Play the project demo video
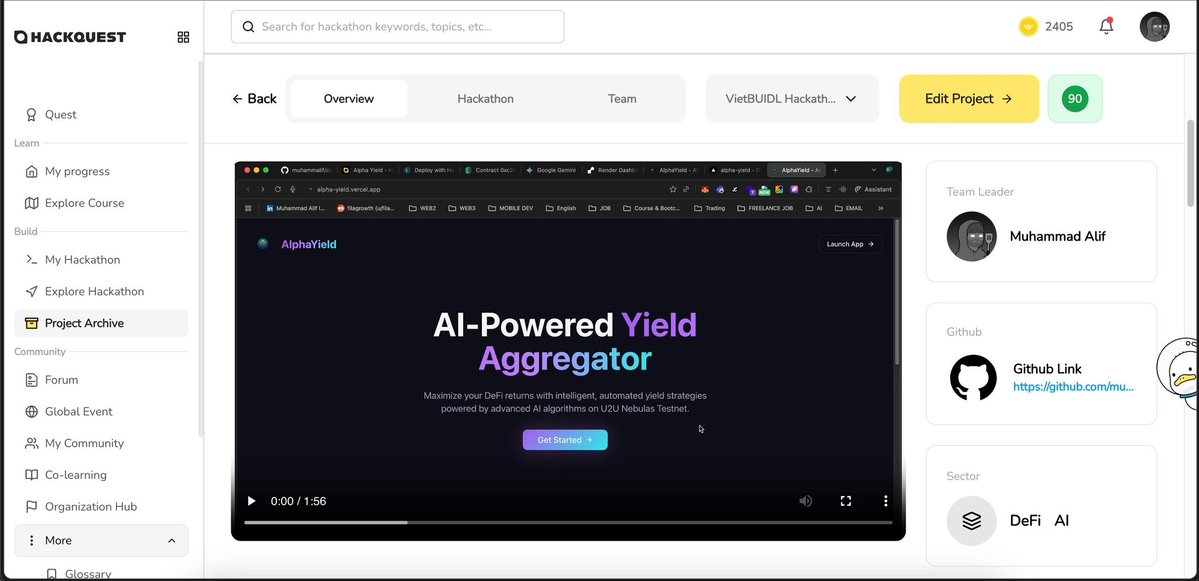 [252, 501]
